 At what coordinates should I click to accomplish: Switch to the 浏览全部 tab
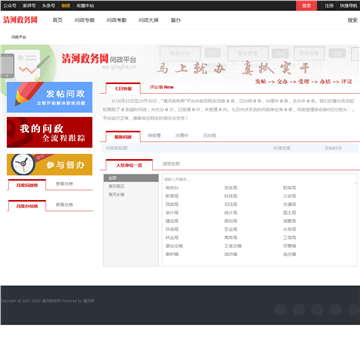click(x=171, y=164)
